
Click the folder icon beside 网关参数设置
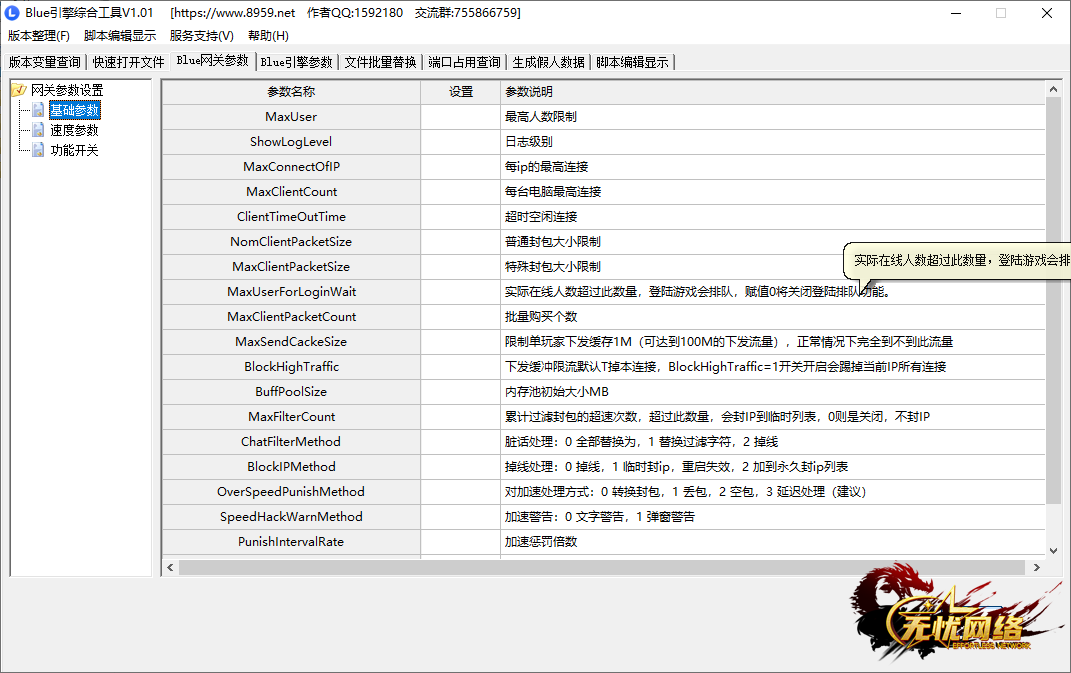point(19,90)
